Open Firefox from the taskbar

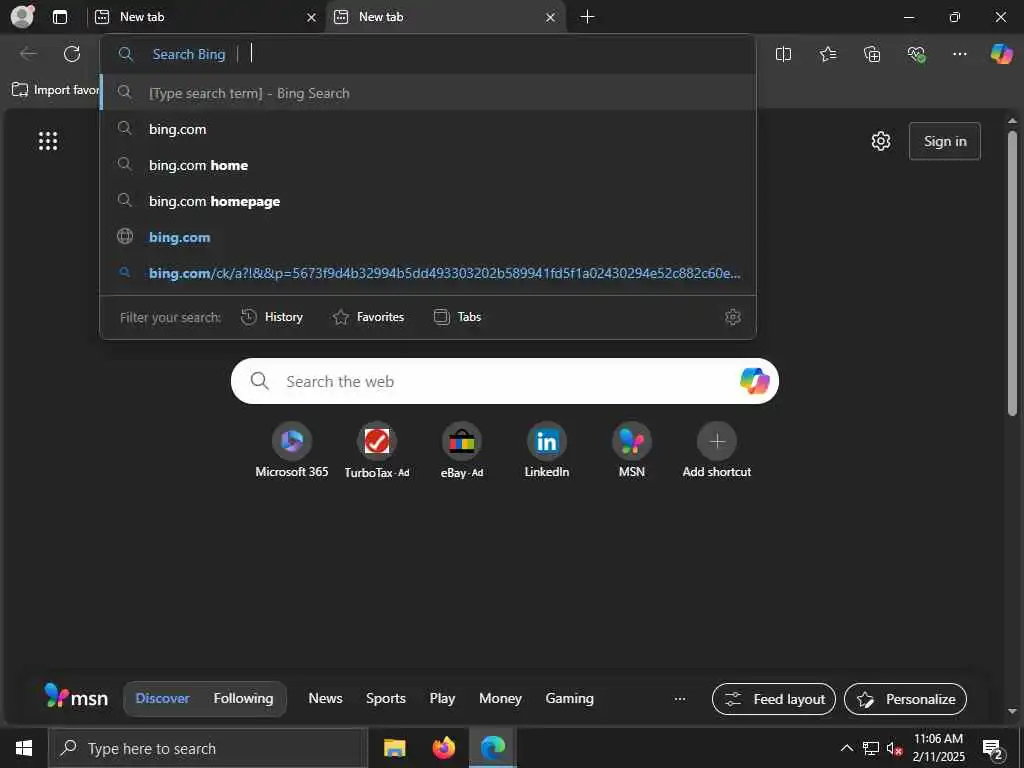(x=443, y=748)
